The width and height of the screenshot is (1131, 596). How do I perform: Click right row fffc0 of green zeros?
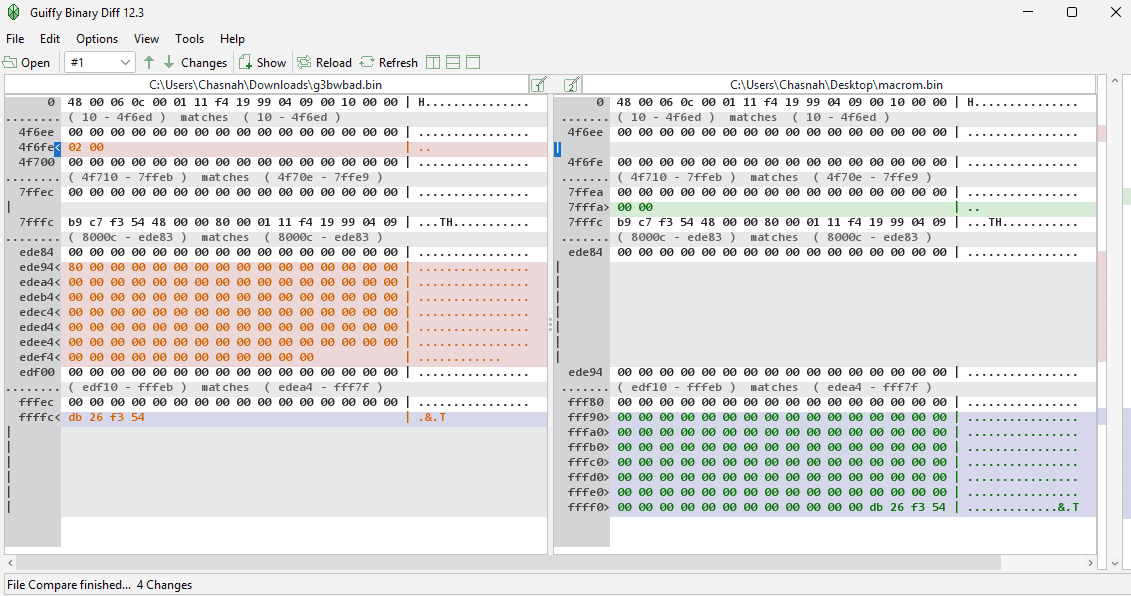[x=853, y=462]
